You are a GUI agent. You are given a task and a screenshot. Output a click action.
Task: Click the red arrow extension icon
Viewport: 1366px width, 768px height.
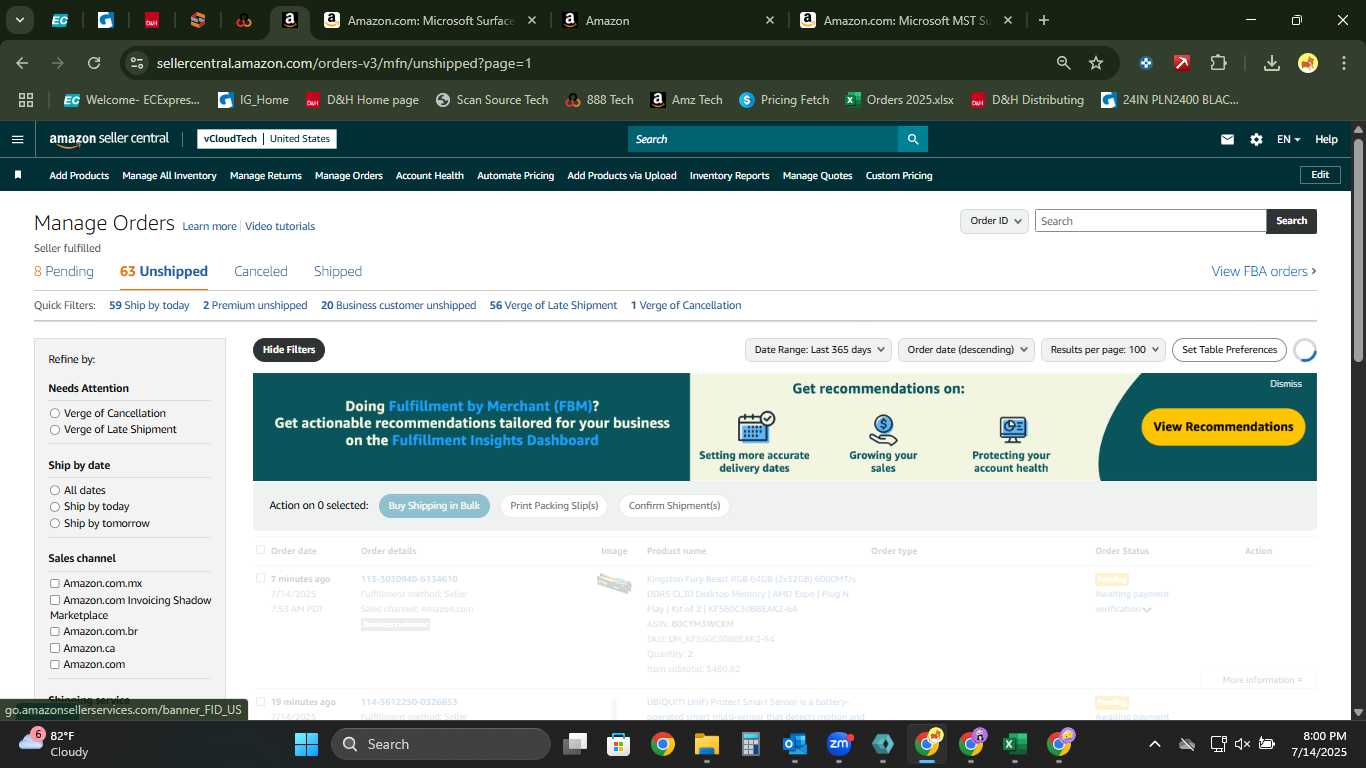tap(1182, 63)
